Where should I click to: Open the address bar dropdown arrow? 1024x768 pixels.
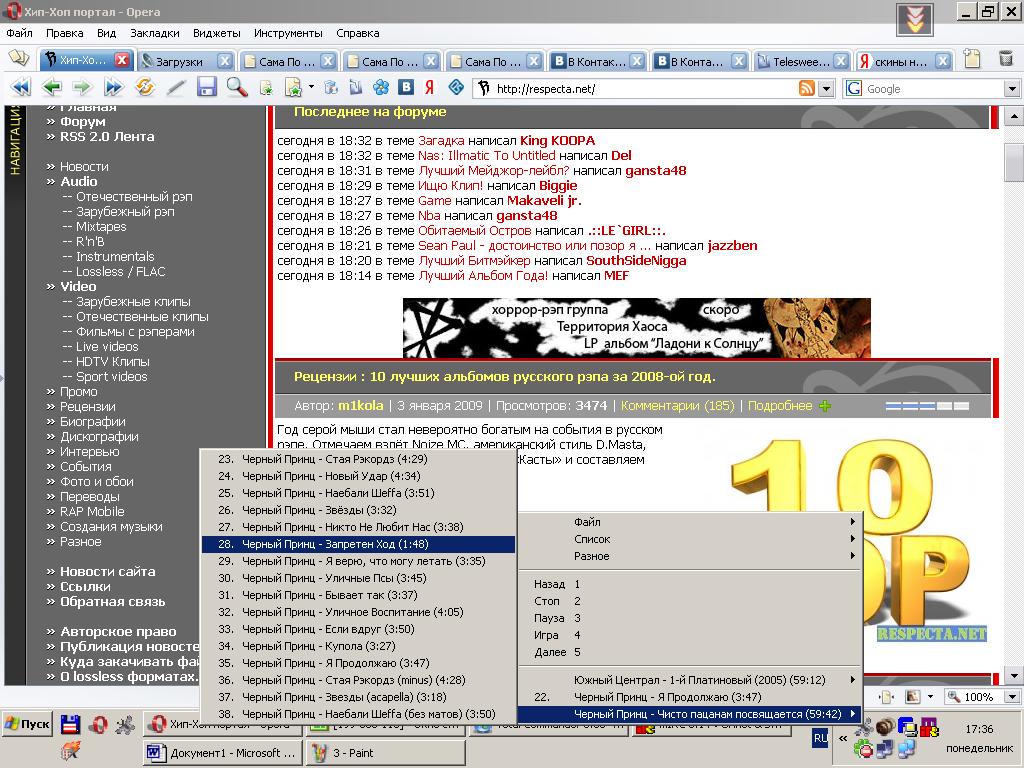826,89
